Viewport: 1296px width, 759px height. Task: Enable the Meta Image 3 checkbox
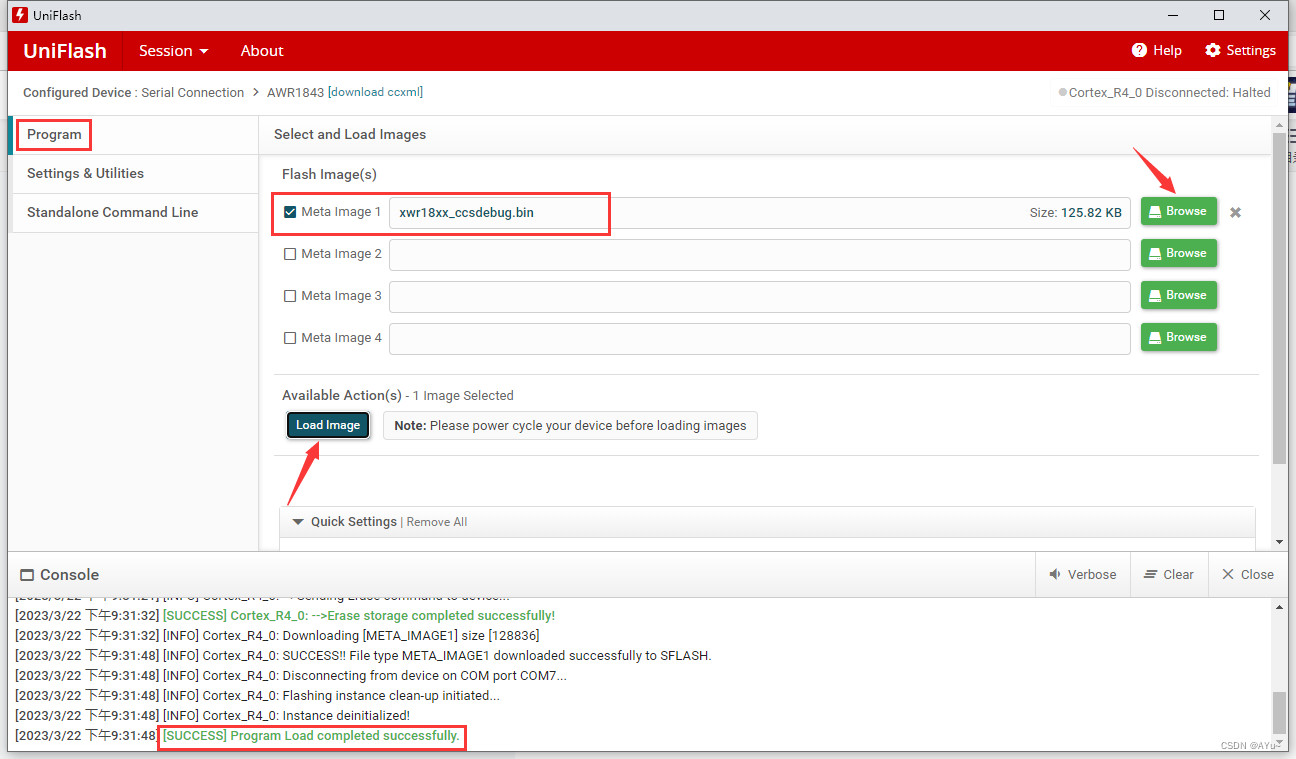click(290, 296)
